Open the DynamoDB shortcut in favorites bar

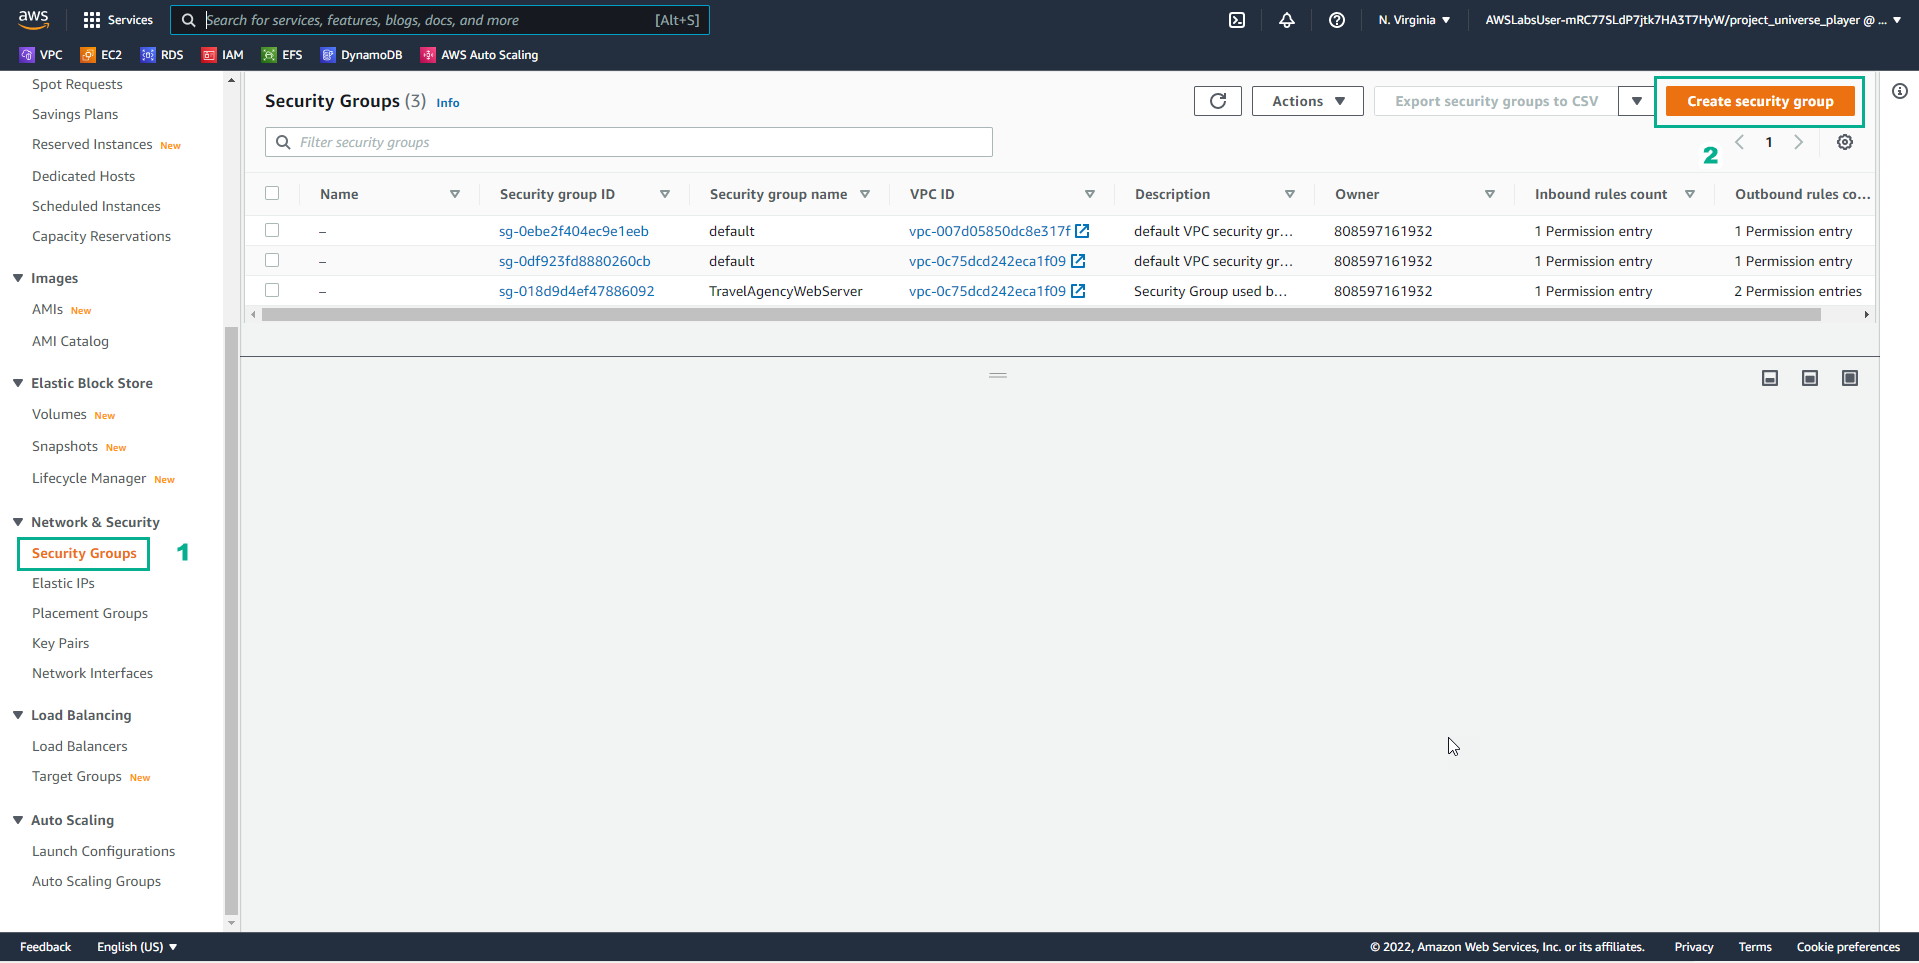click(x=361, y=55)
